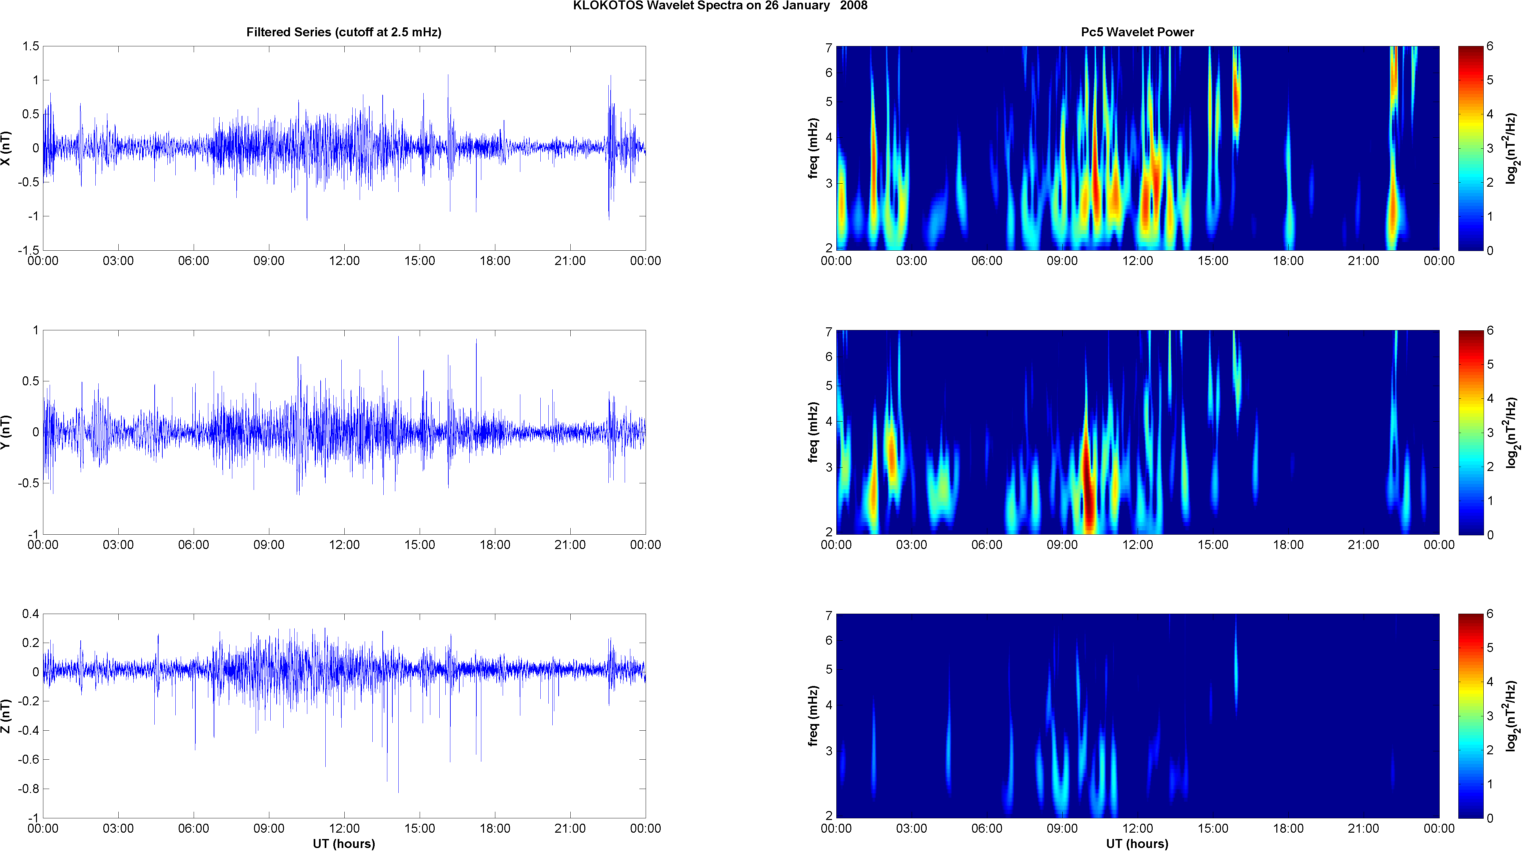Select the 'Y (nT)' axis label

(x=7, y=432)
